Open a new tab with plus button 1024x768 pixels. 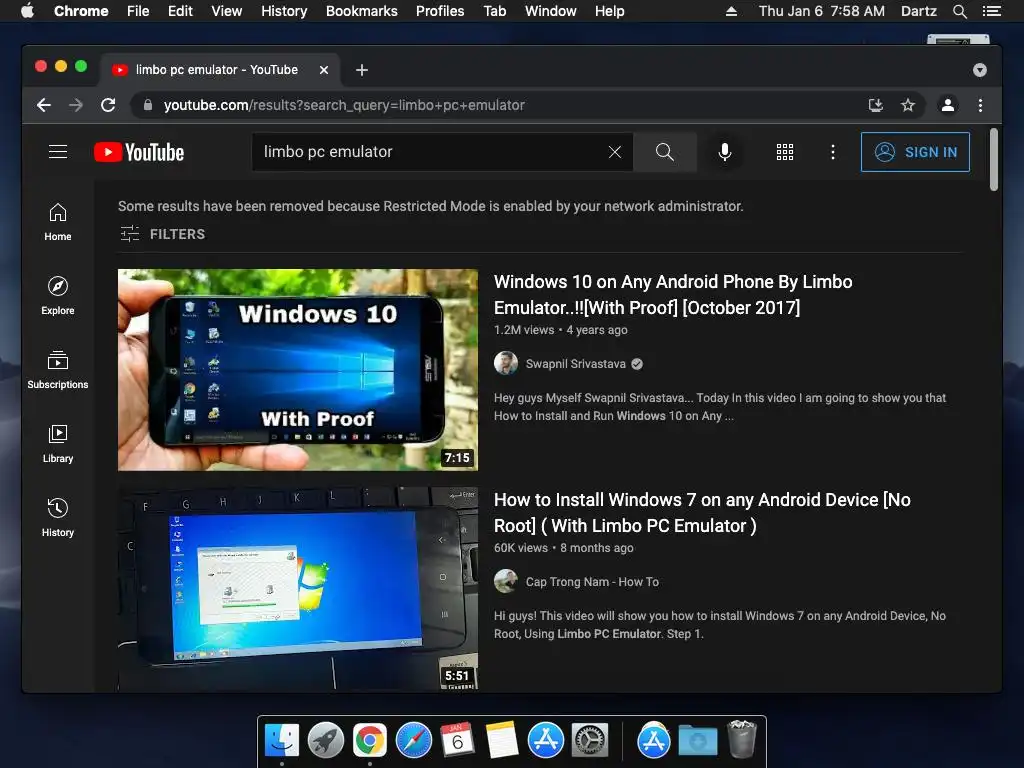(362, 70)
